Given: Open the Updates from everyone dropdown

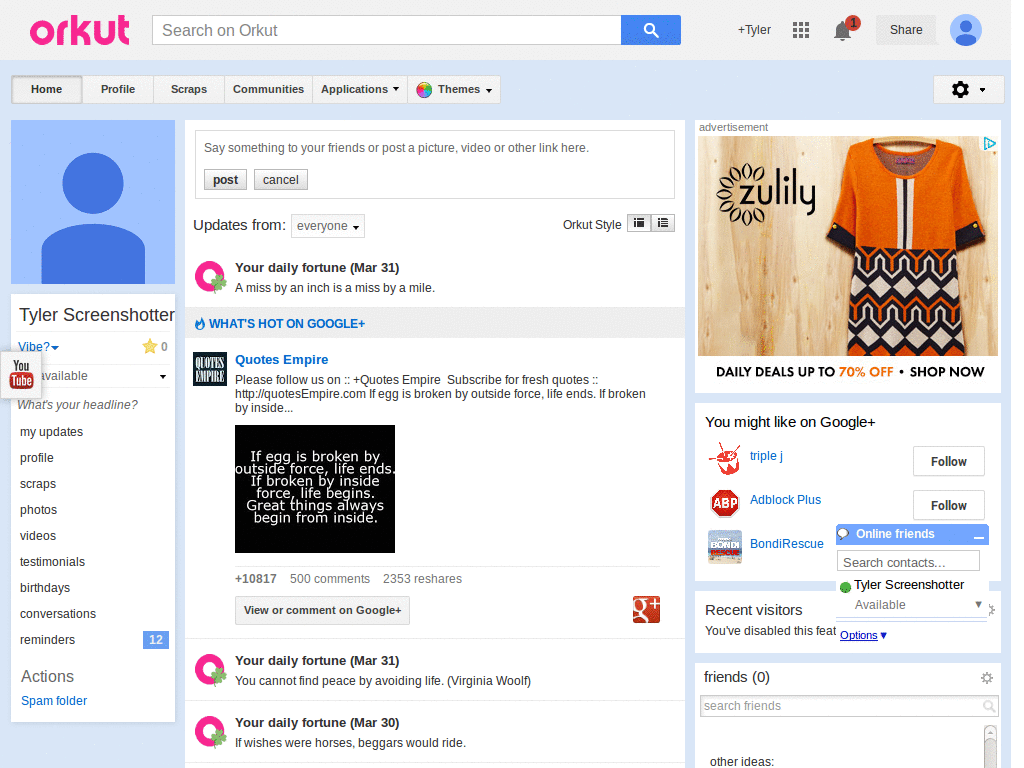Looking at the screenshot, I should tap(328, 226).
